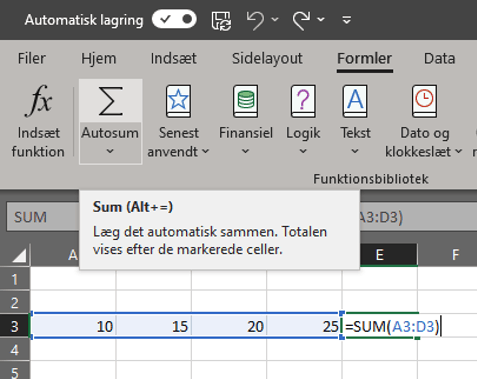
Task: Click the save icon in title bar
Action: (221, 21)
